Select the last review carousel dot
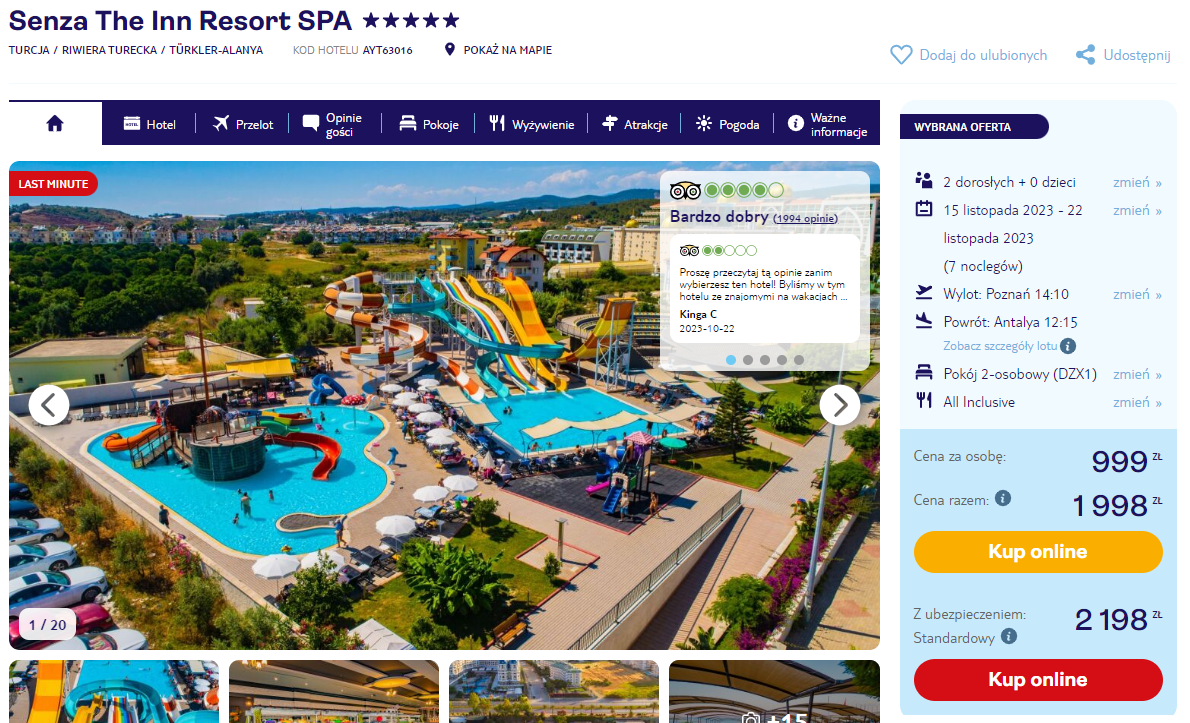Viewport: 1190px width, 723px height. 798,360
